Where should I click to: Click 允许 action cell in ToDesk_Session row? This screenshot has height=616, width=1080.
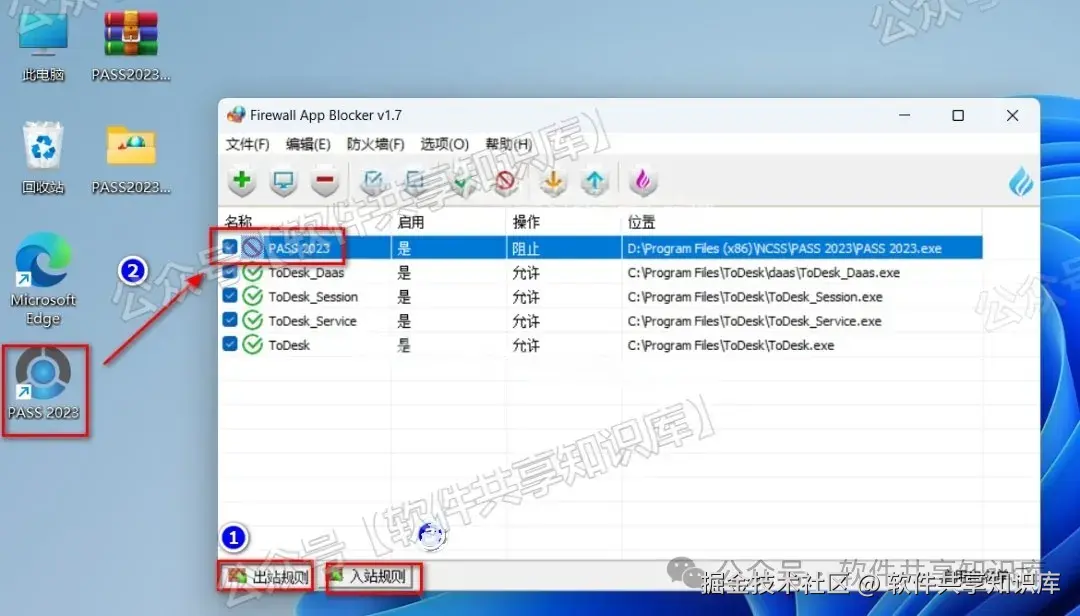[526, 297]
